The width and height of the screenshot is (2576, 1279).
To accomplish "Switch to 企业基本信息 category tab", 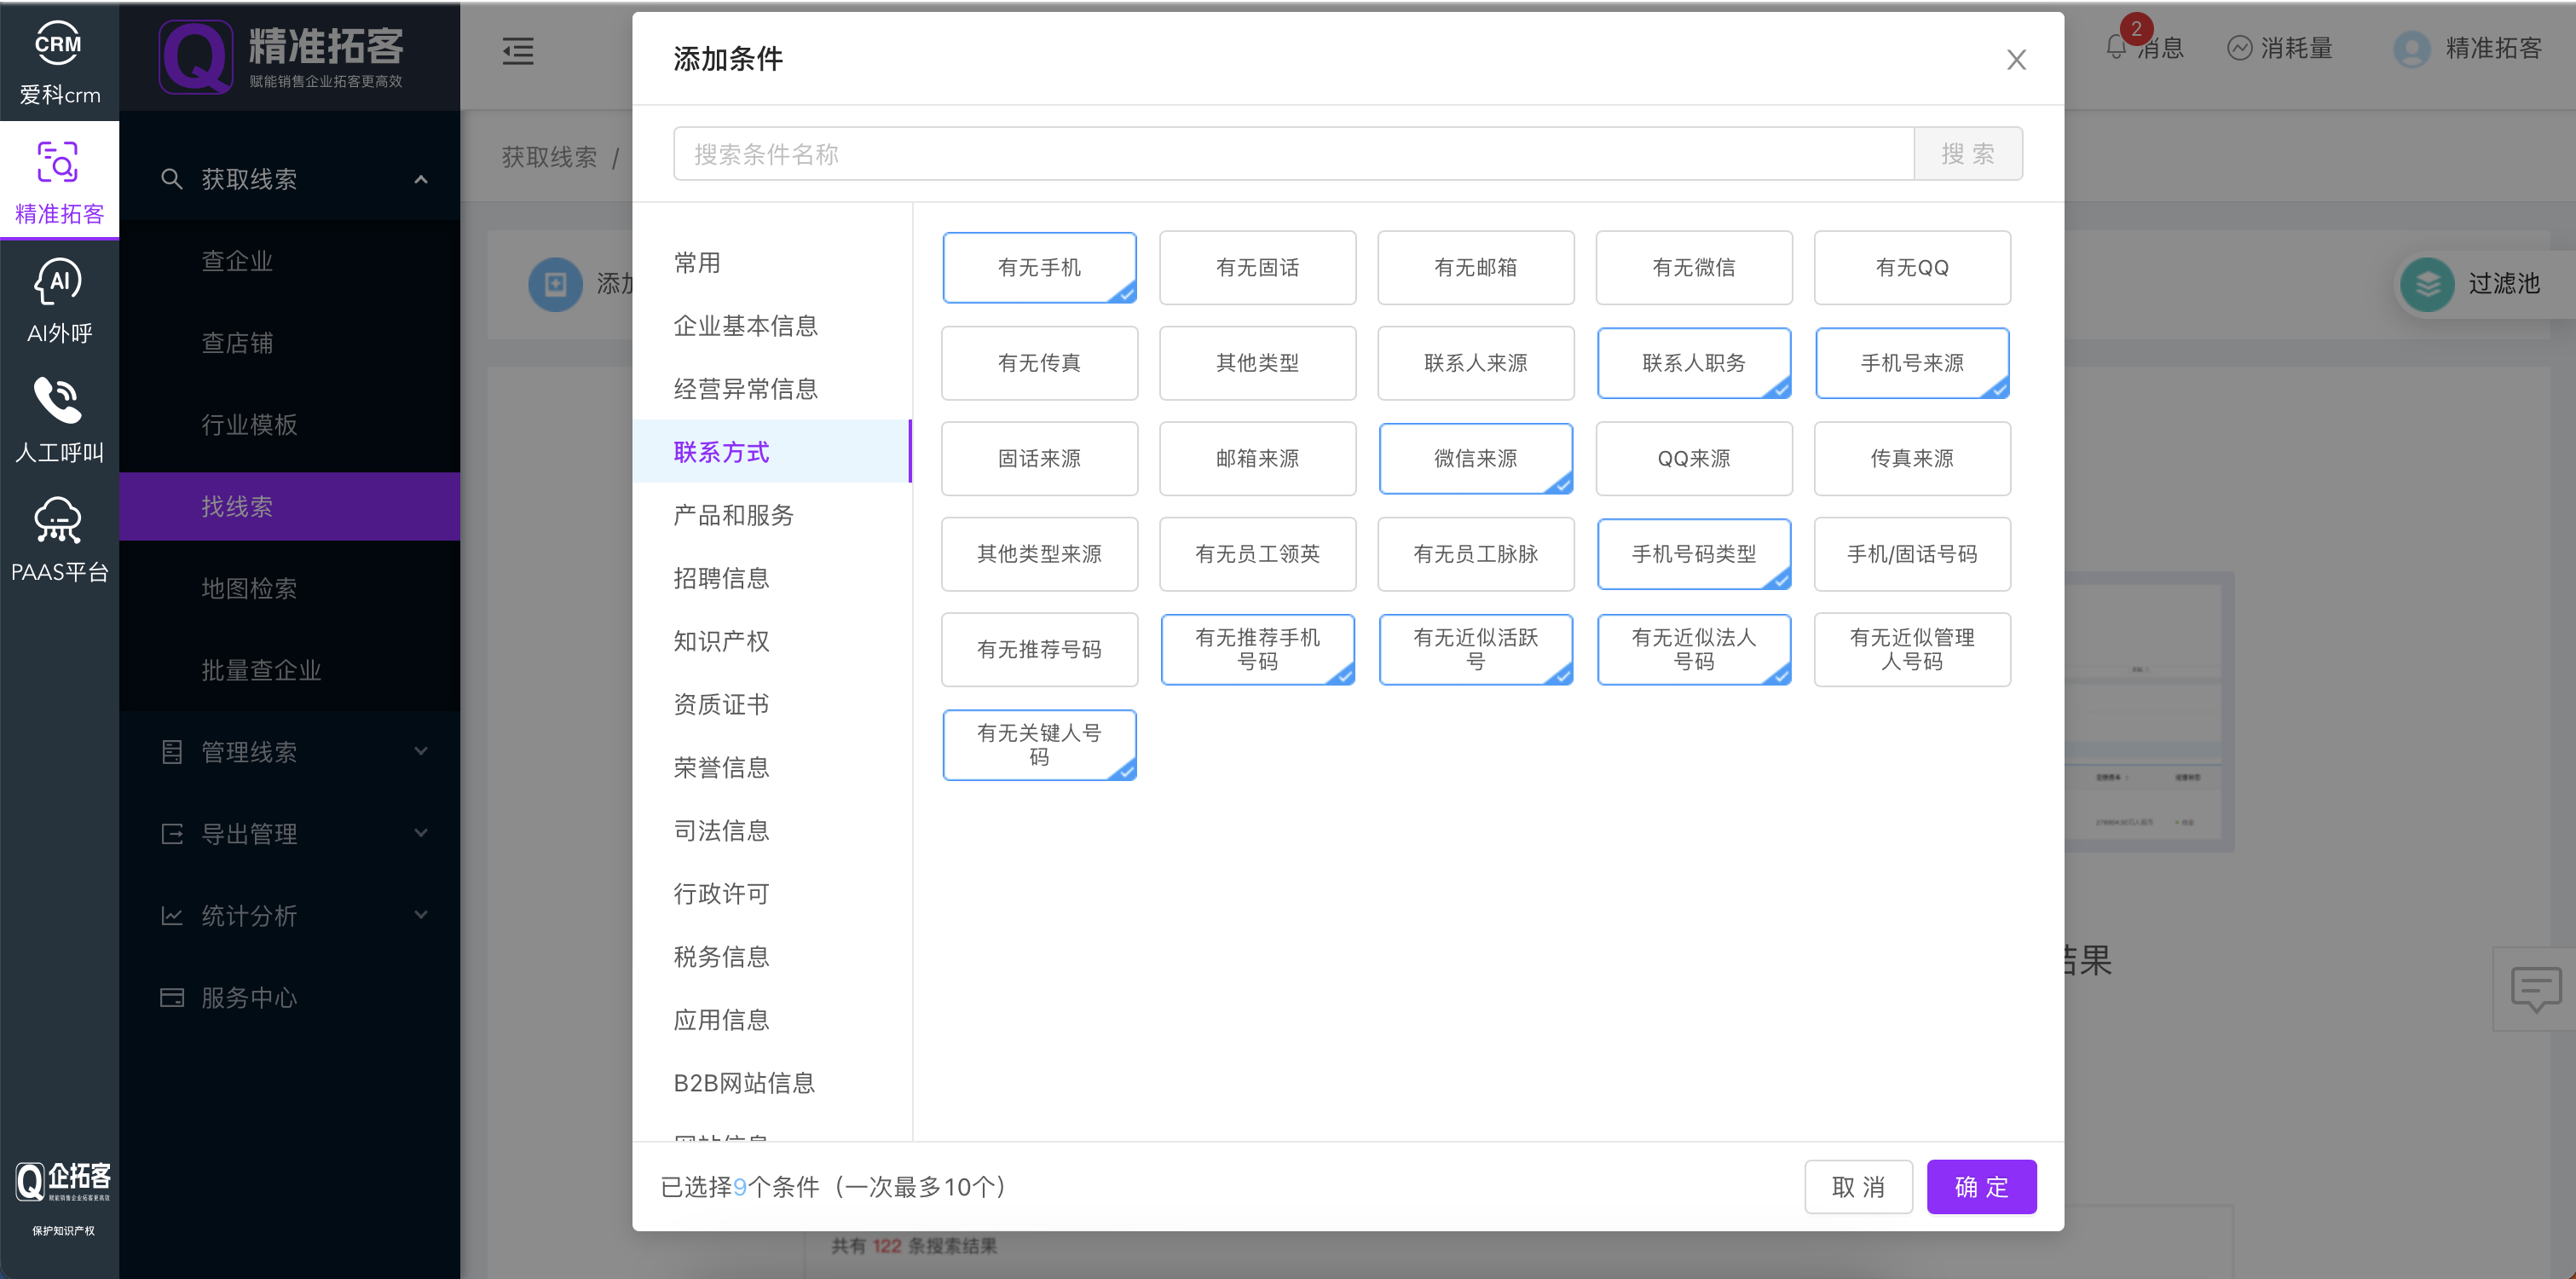I will tap(745, 326).
